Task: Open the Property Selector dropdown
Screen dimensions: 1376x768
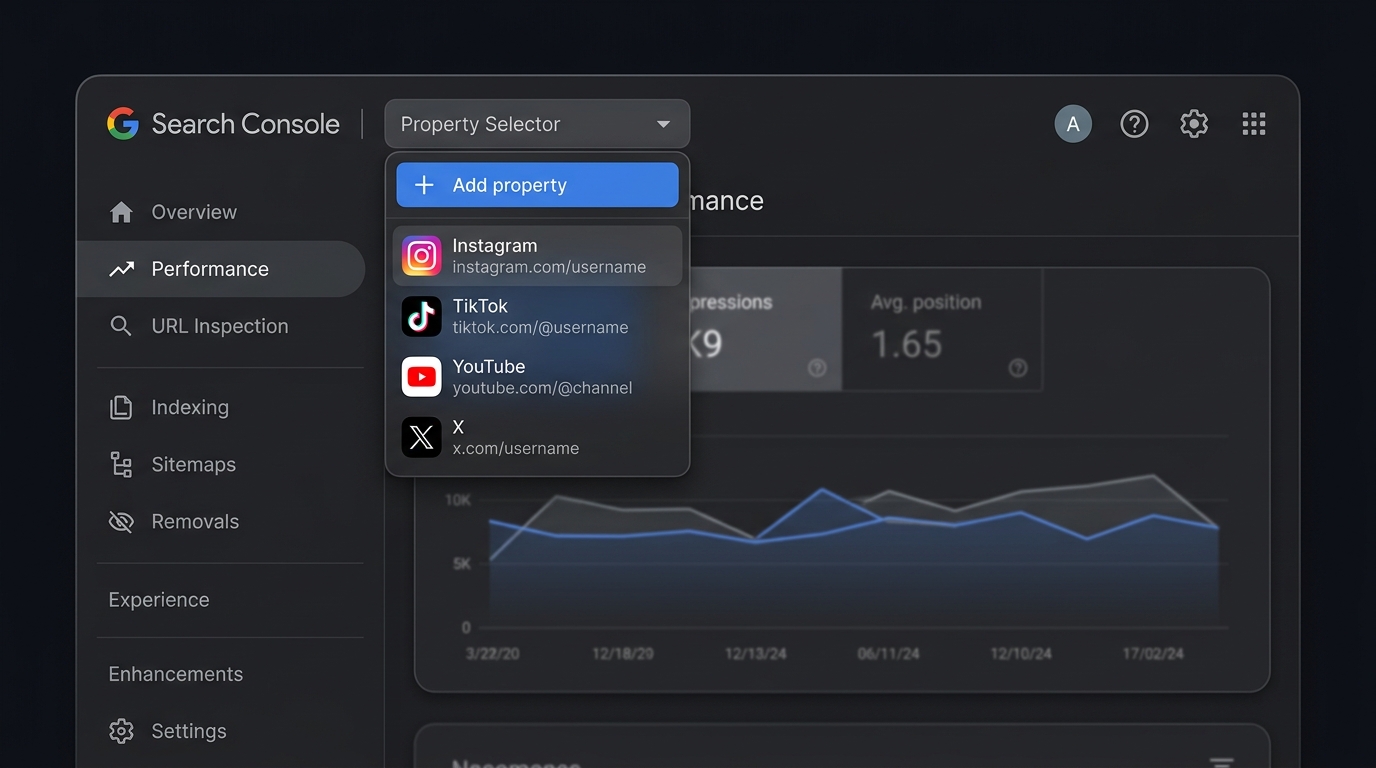Action: 537,124
